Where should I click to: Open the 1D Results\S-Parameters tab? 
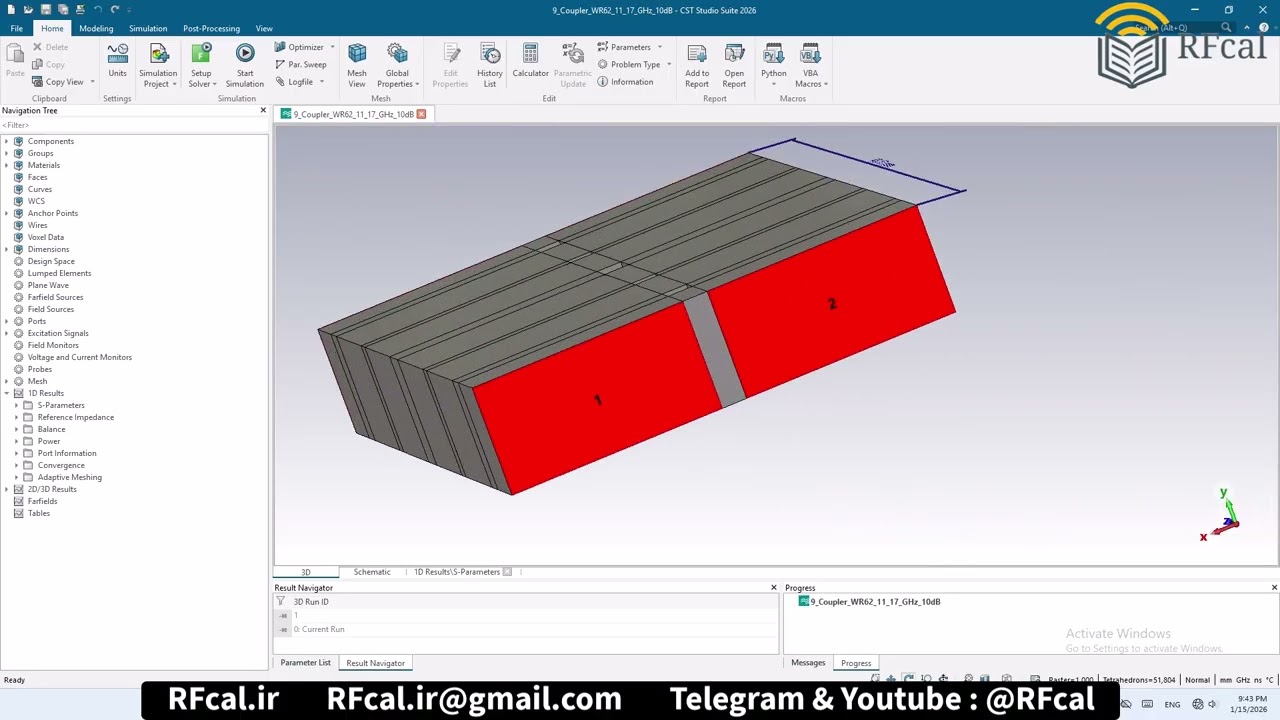[x=457, y=572]
